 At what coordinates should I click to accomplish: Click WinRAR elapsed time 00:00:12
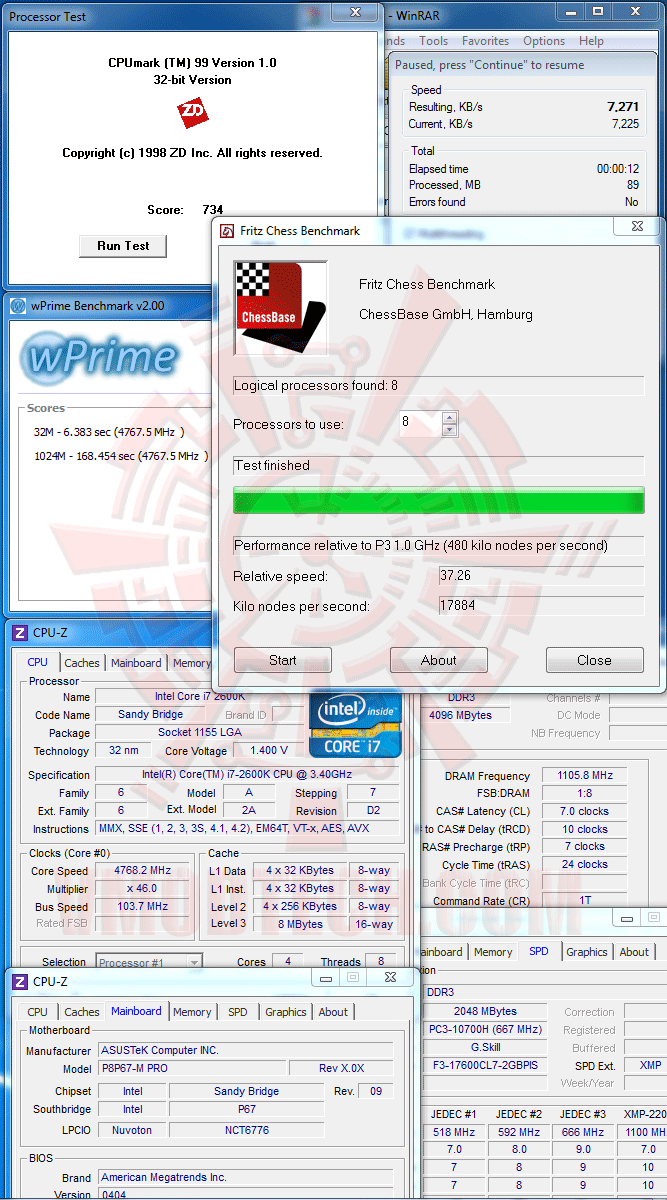[x=618, y=169]
